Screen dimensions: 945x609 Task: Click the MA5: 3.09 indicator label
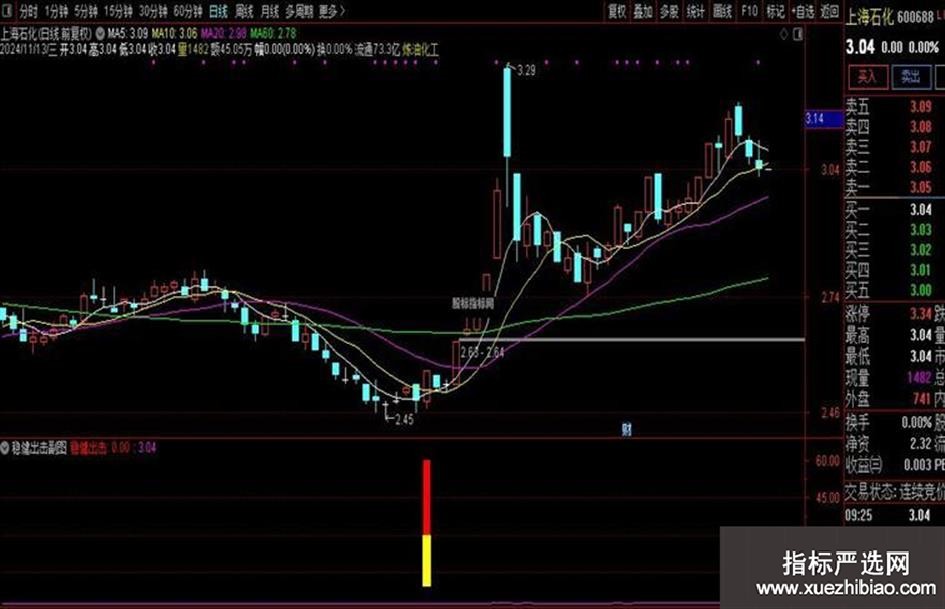coord(128,34)
